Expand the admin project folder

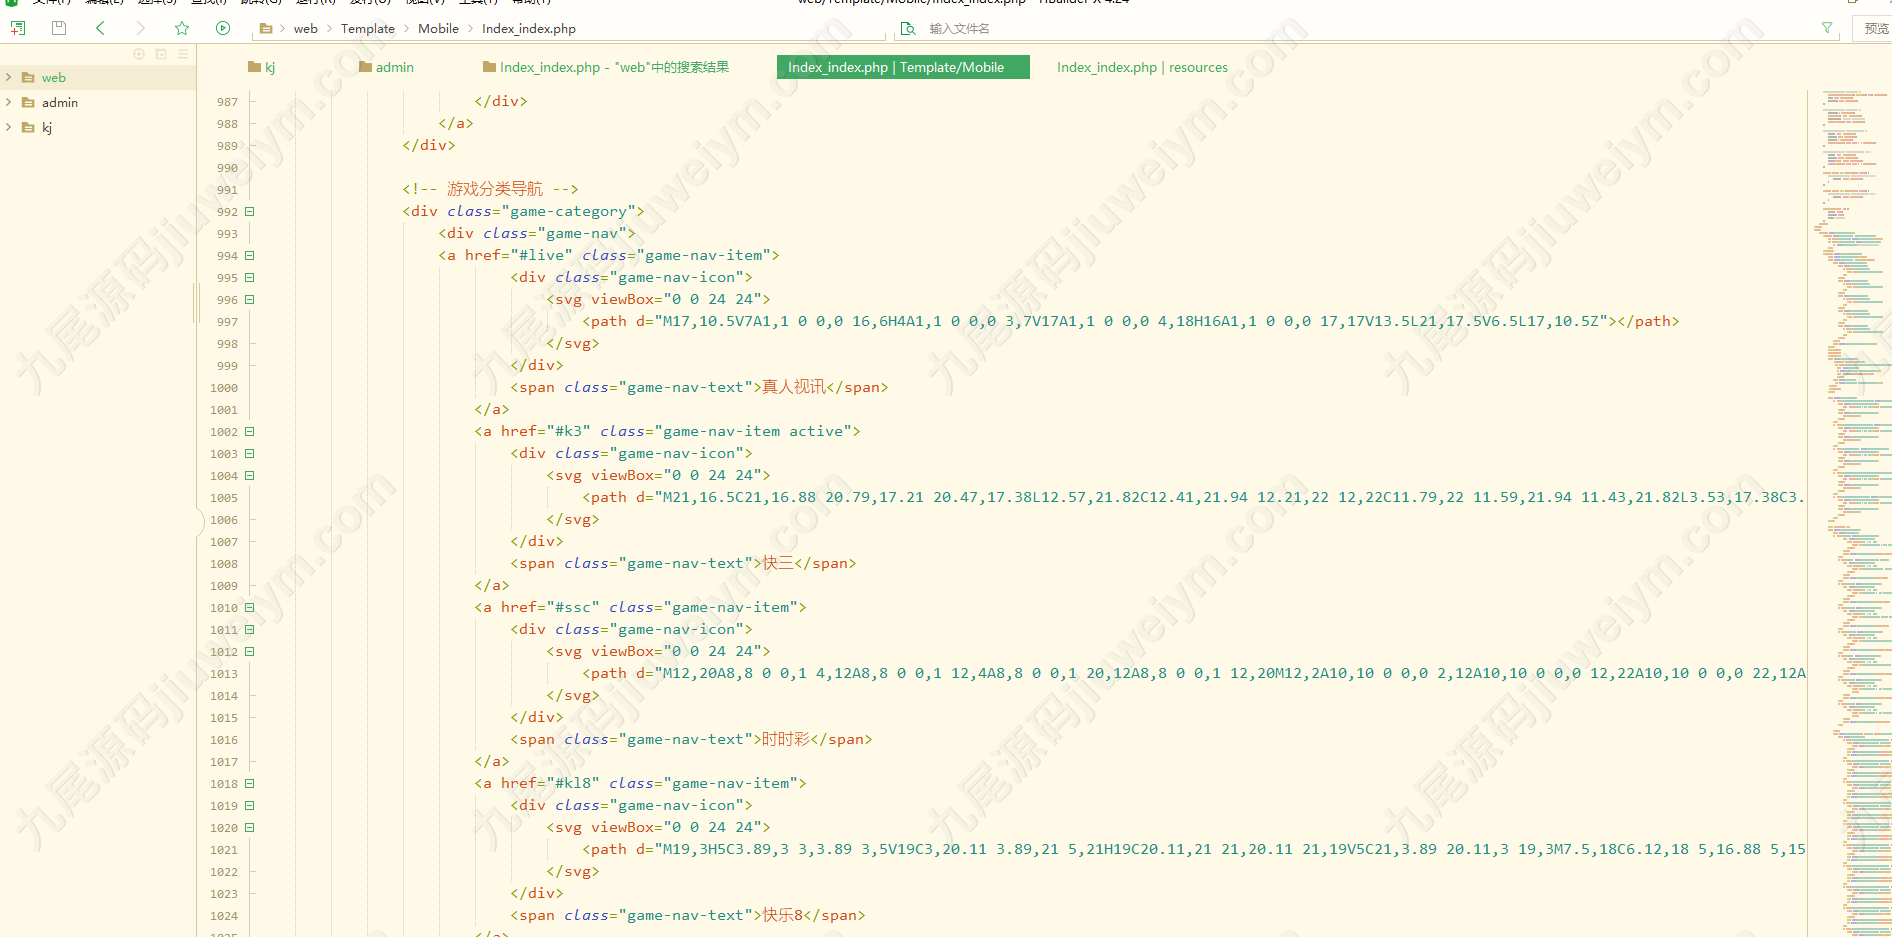9,102
